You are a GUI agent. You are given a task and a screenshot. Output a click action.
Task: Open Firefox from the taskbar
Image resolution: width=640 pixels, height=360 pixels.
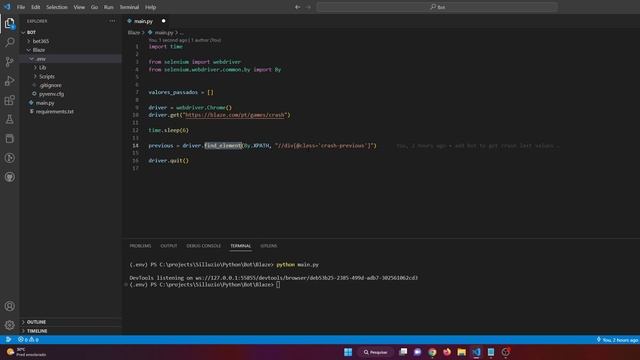(x=447, y=352)
